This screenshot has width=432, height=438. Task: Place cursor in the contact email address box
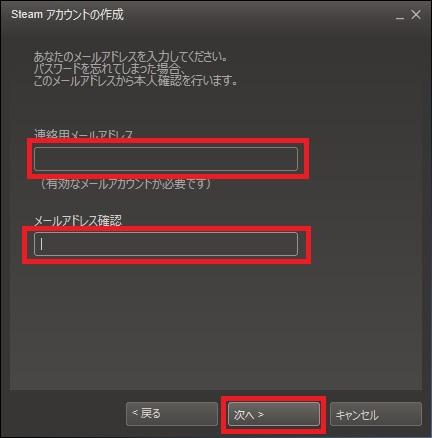166,159
